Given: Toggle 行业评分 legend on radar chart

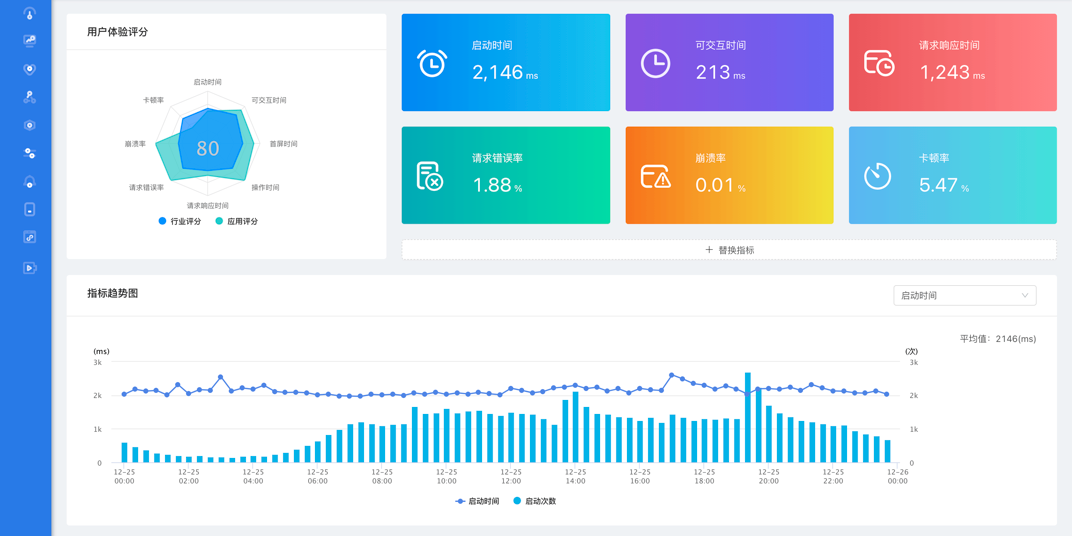Looking at the screenshot, I should tap(180, 221).
